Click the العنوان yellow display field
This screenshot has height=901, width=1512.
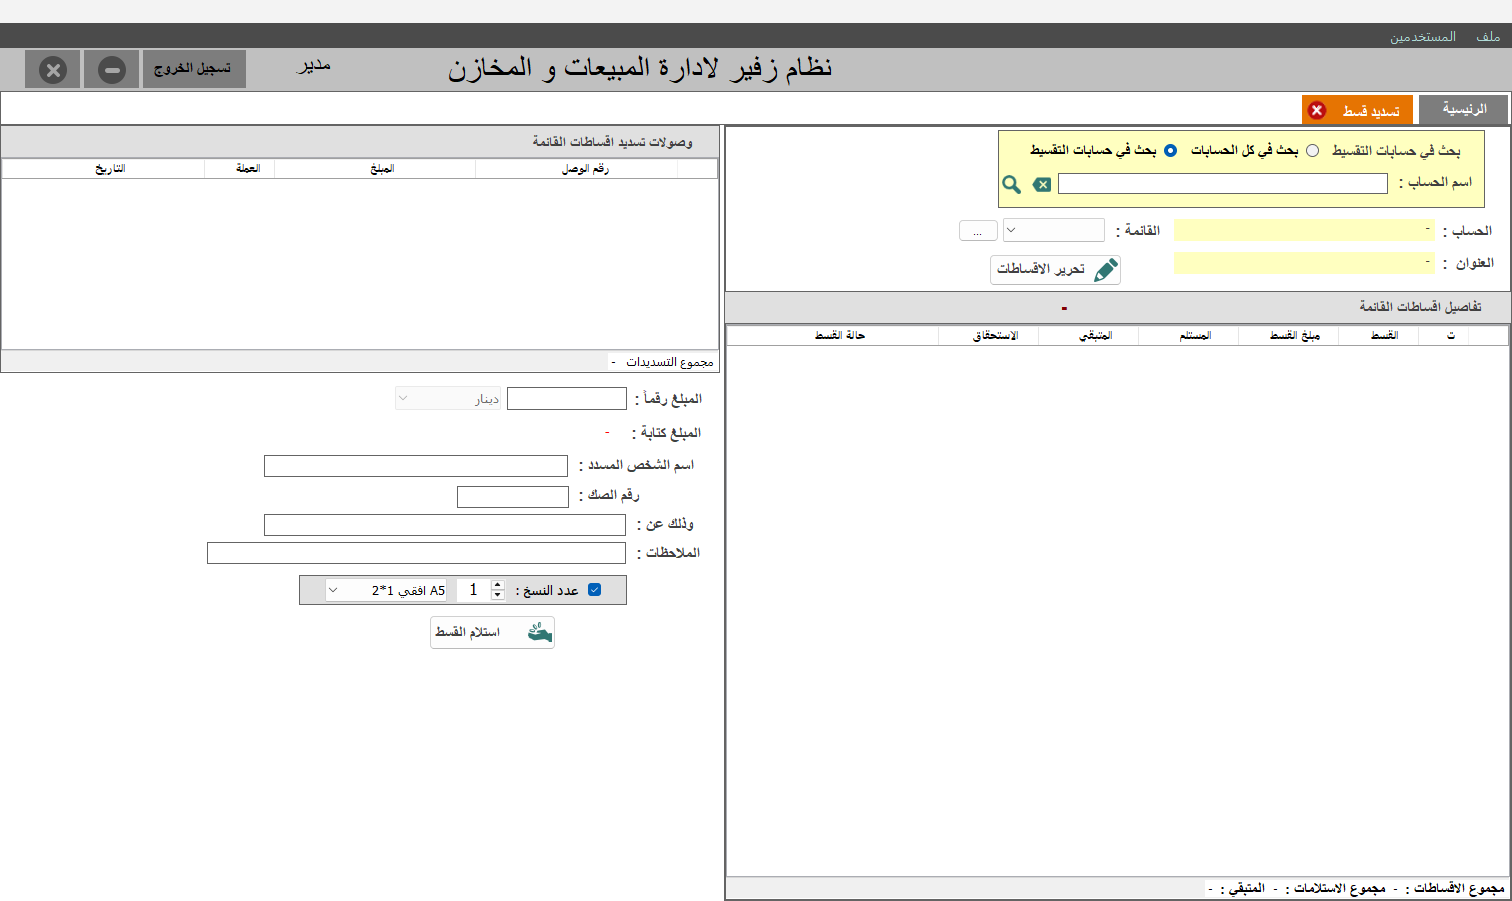click(x=1305, y=263)
